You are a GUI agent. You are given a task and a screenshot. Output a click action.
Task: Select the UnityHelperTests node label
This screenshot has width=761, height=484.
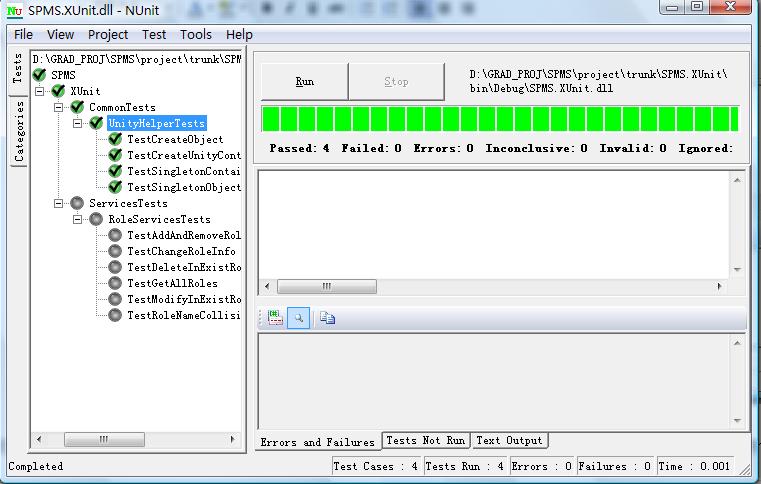157,123
